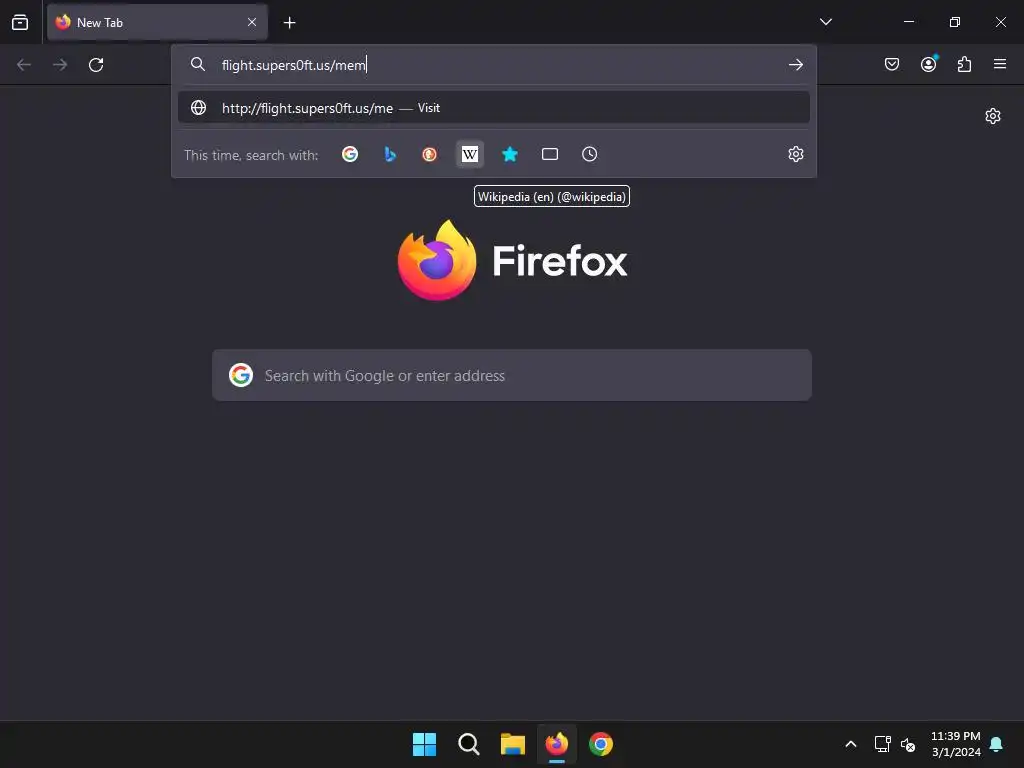Restore down the Firefox window
Screen dimensions: 1024x768
tap(955, 22)
